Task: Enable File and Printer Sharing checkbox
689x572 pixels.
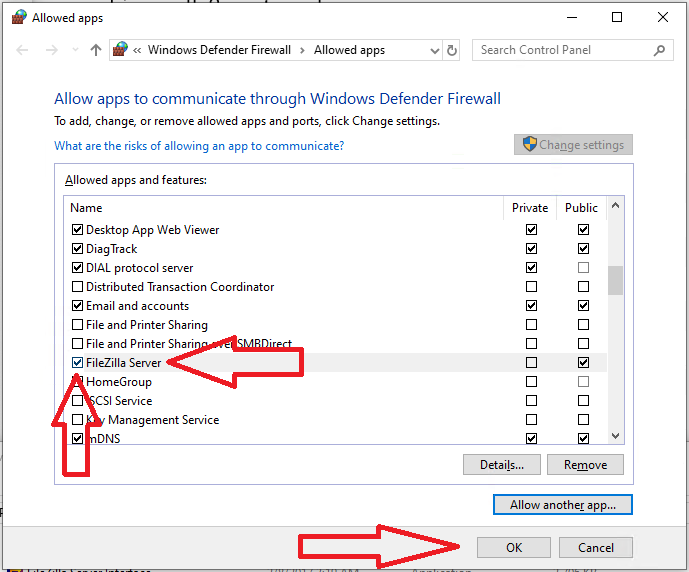Action: [x=77, y=325]
